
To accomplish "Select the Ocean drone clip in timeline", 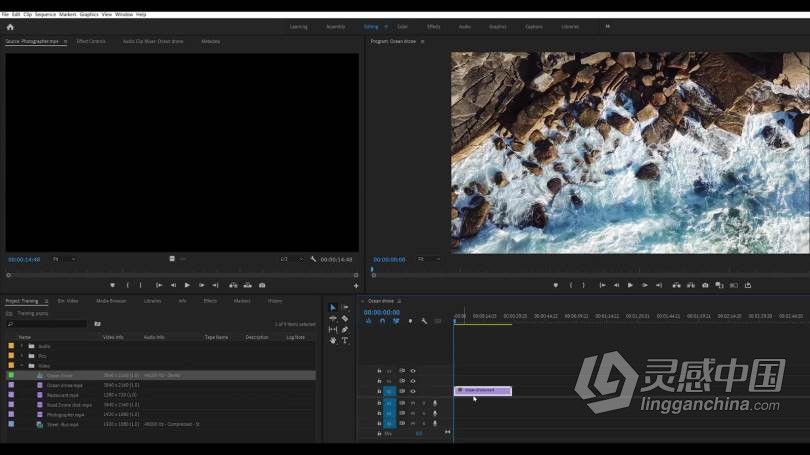I will point(482,390).
